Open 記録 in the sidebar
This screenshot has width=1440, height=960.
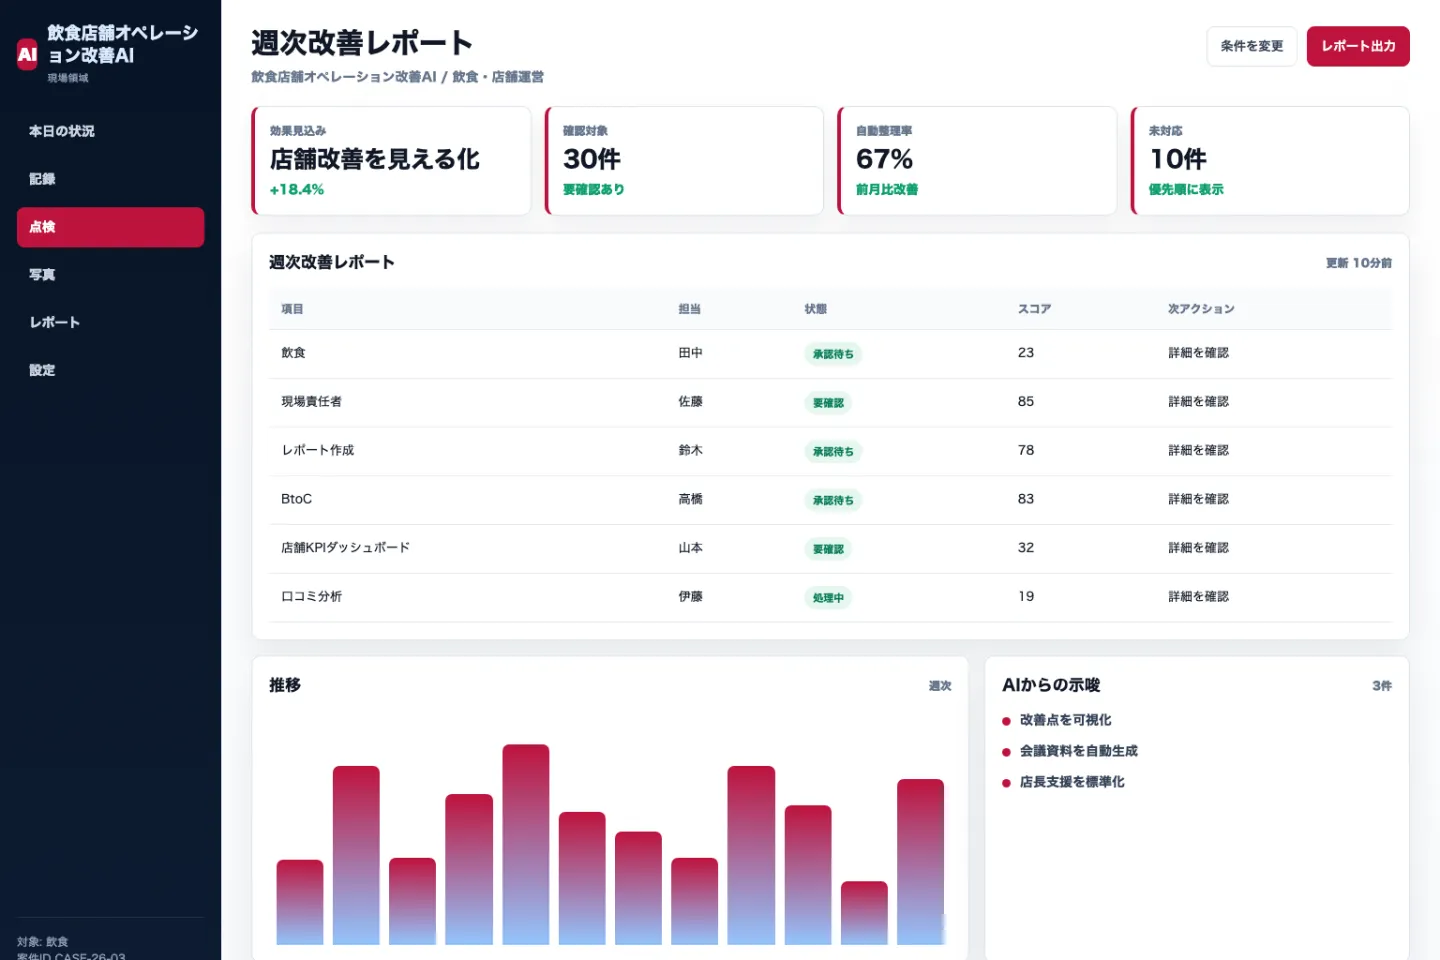point(110,179)
